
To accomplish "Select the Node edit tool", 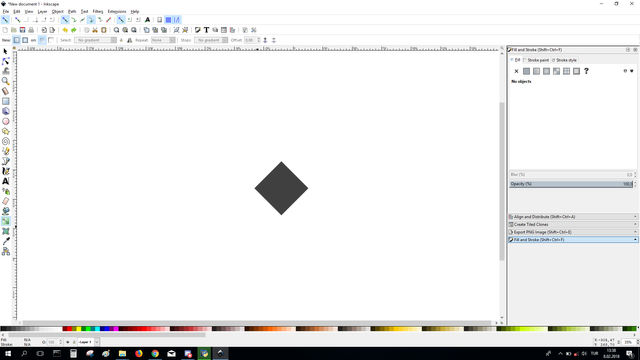I will point(5,61).
